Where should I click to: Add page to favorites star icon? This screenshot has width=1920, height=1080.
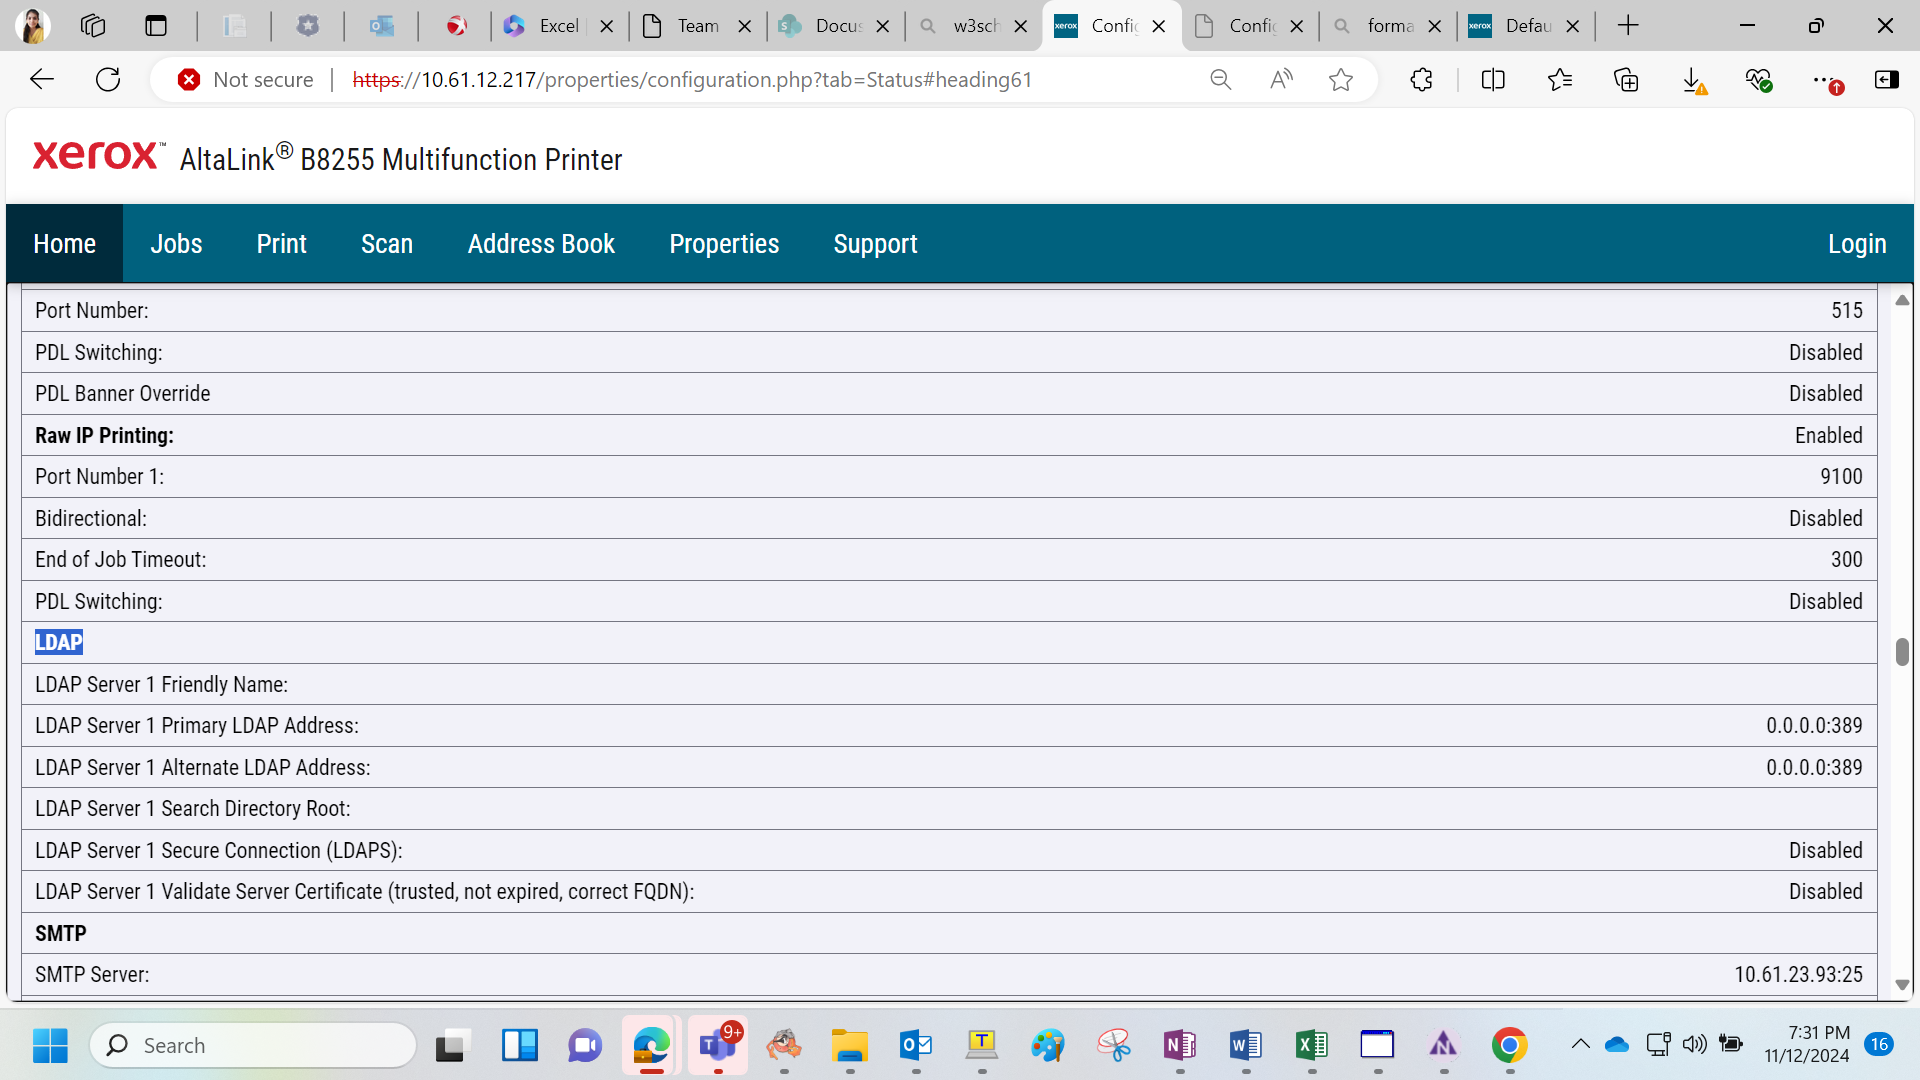[1341, 80]
